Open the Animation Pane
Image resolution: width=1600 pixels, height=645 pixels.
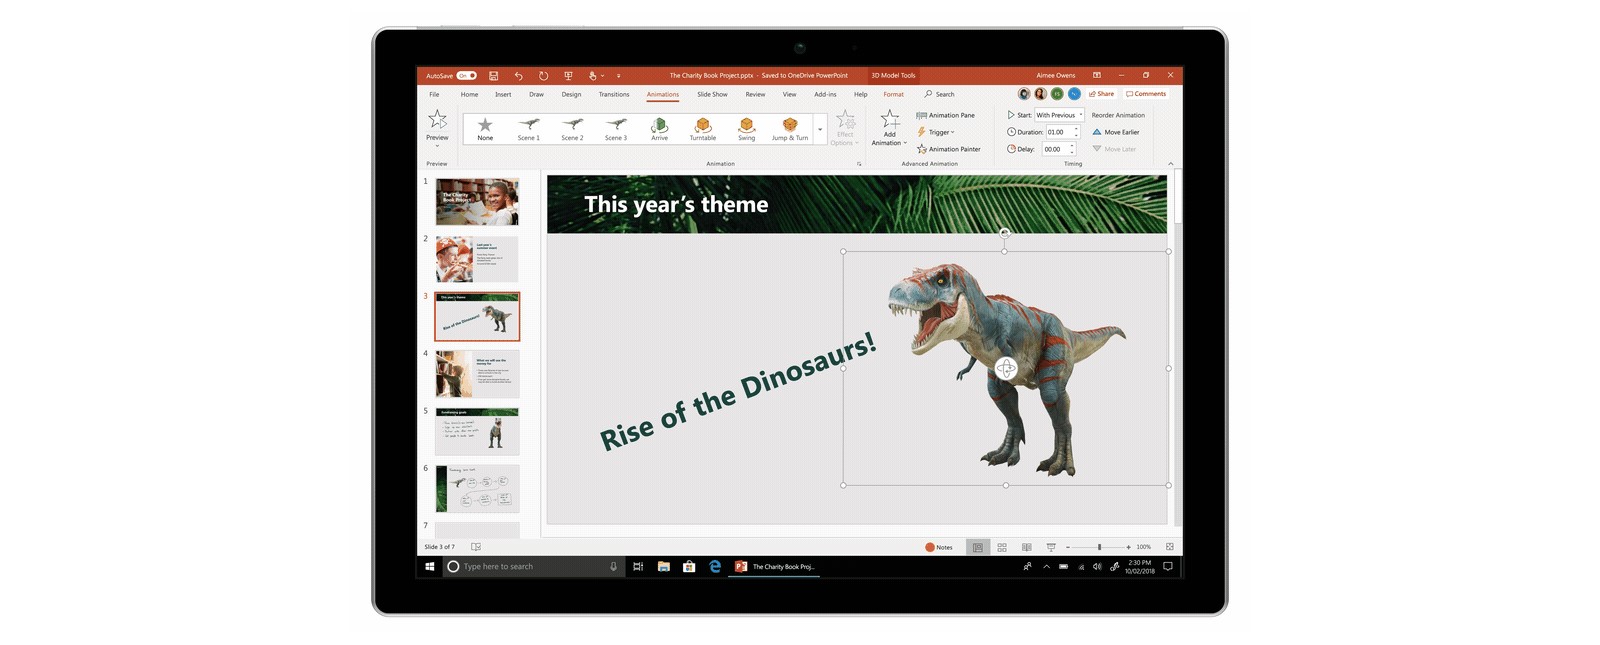[945, 115]
